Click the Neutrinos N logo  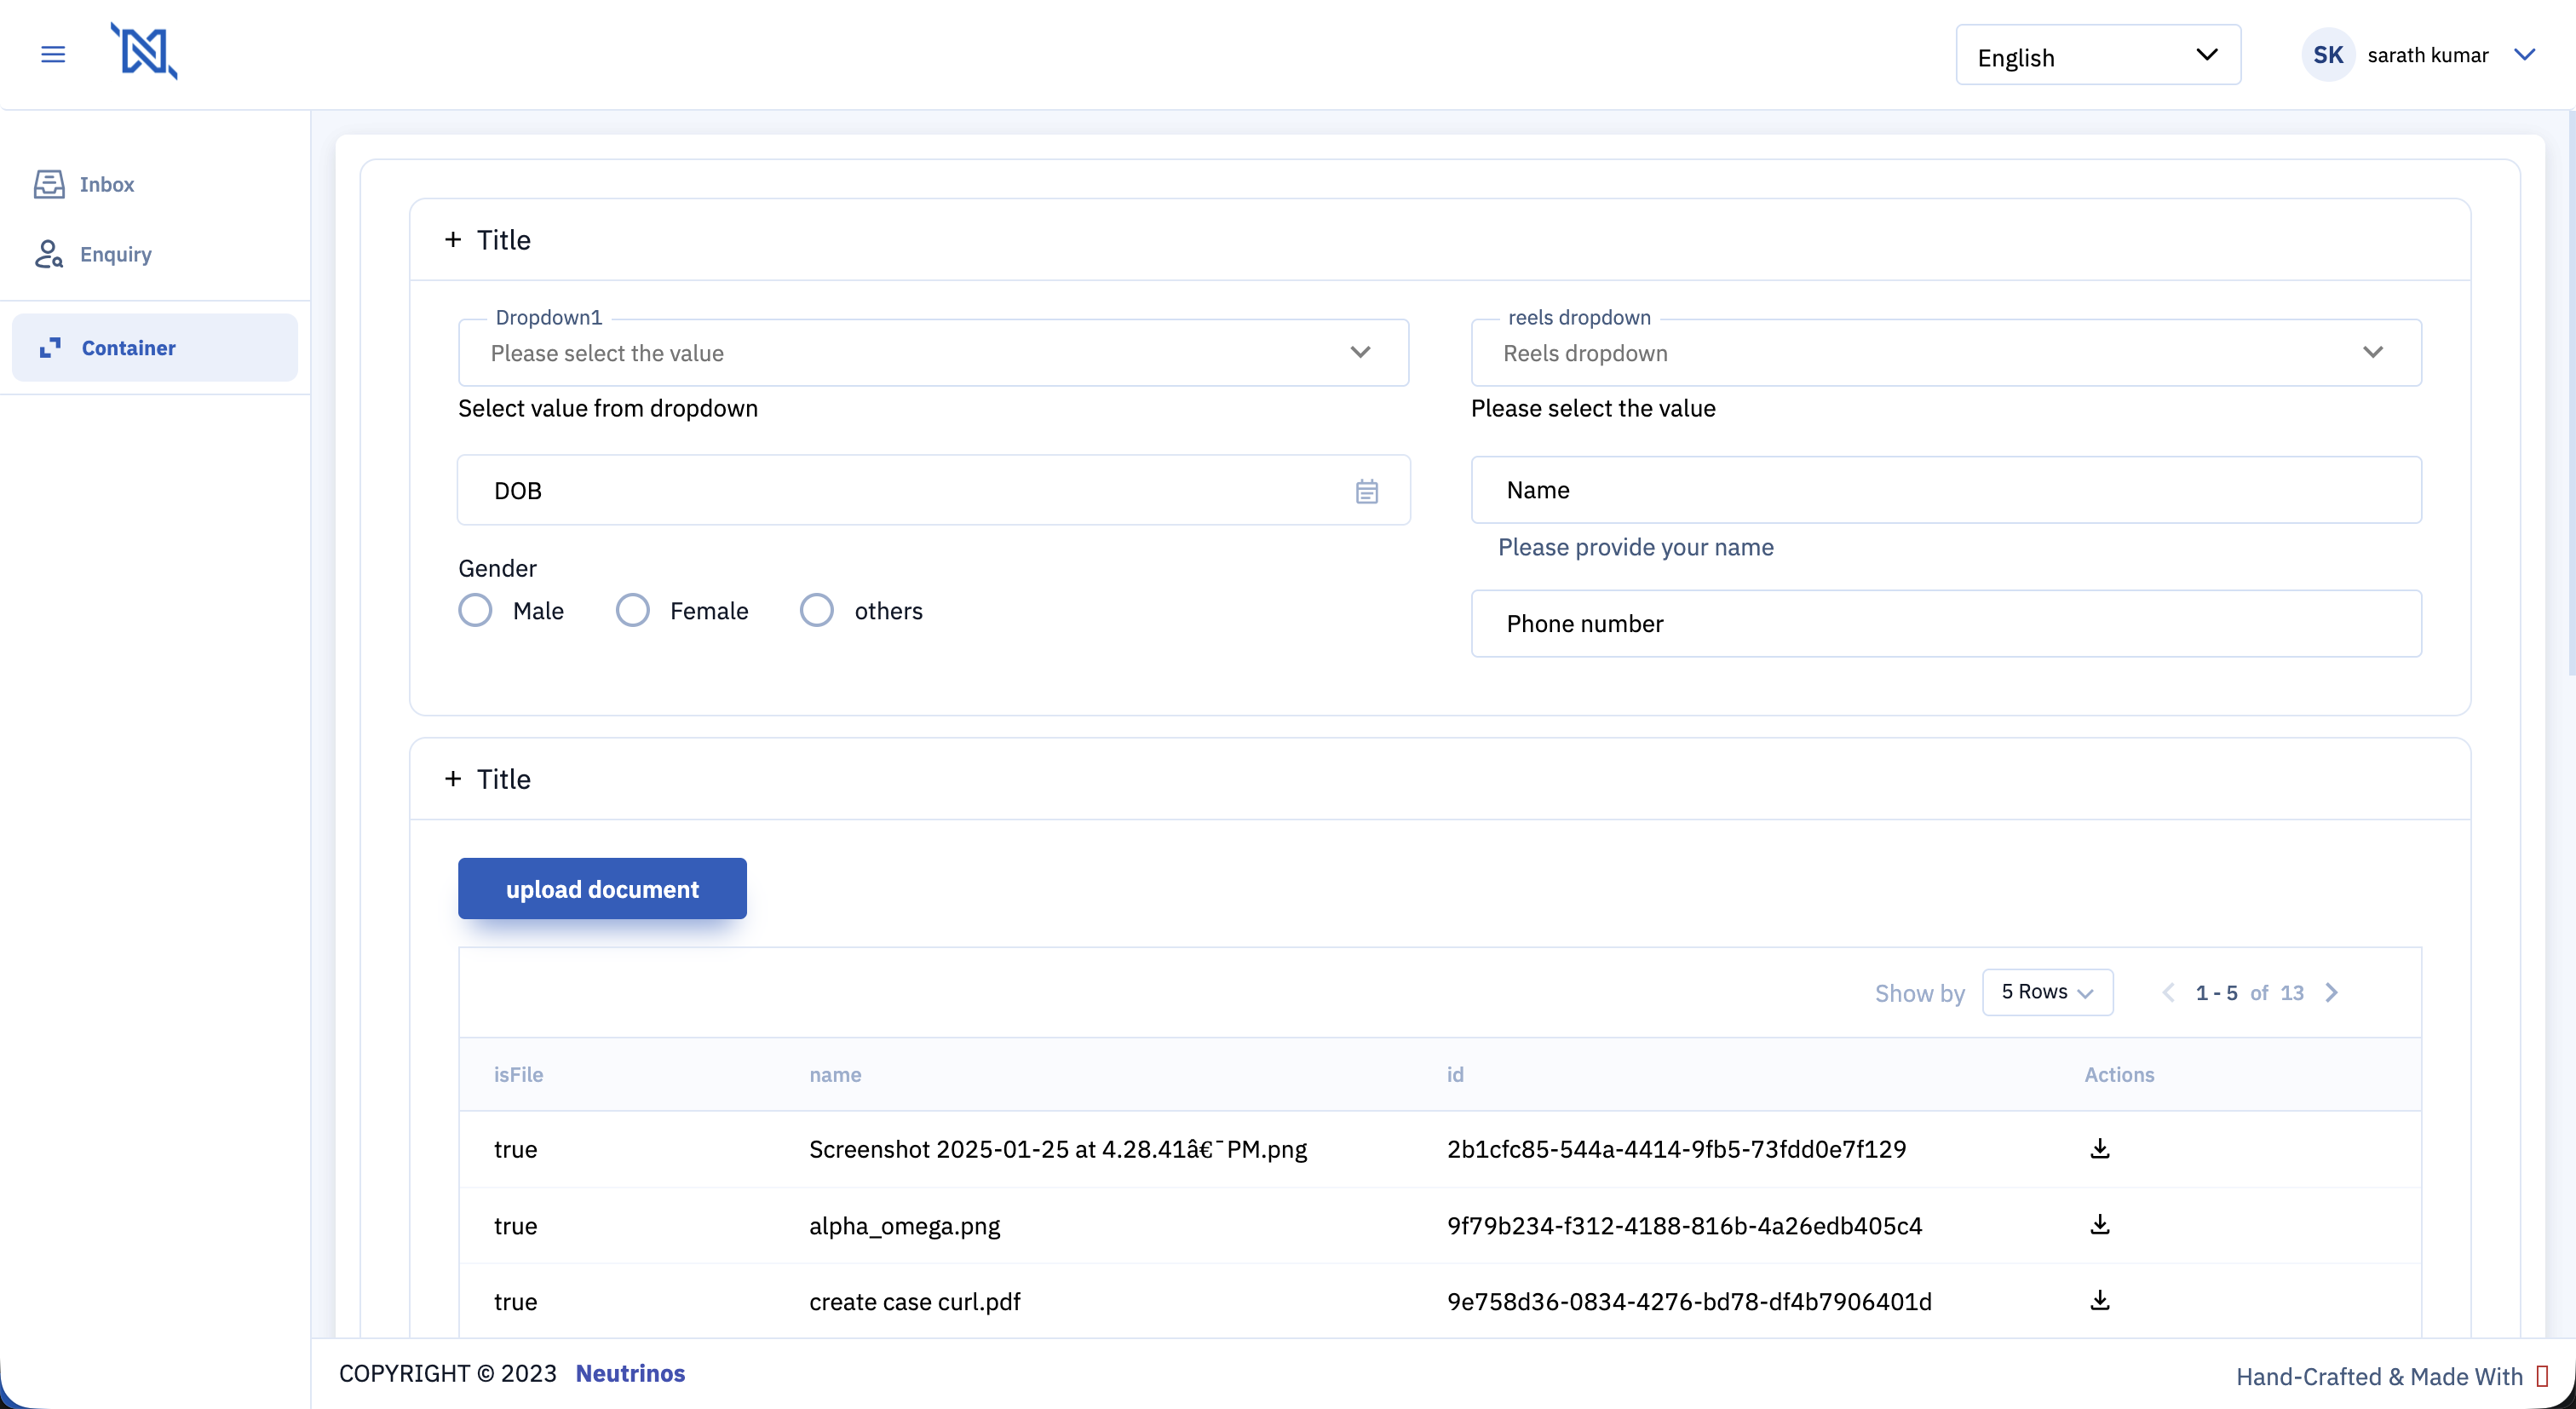click(144, 52)
